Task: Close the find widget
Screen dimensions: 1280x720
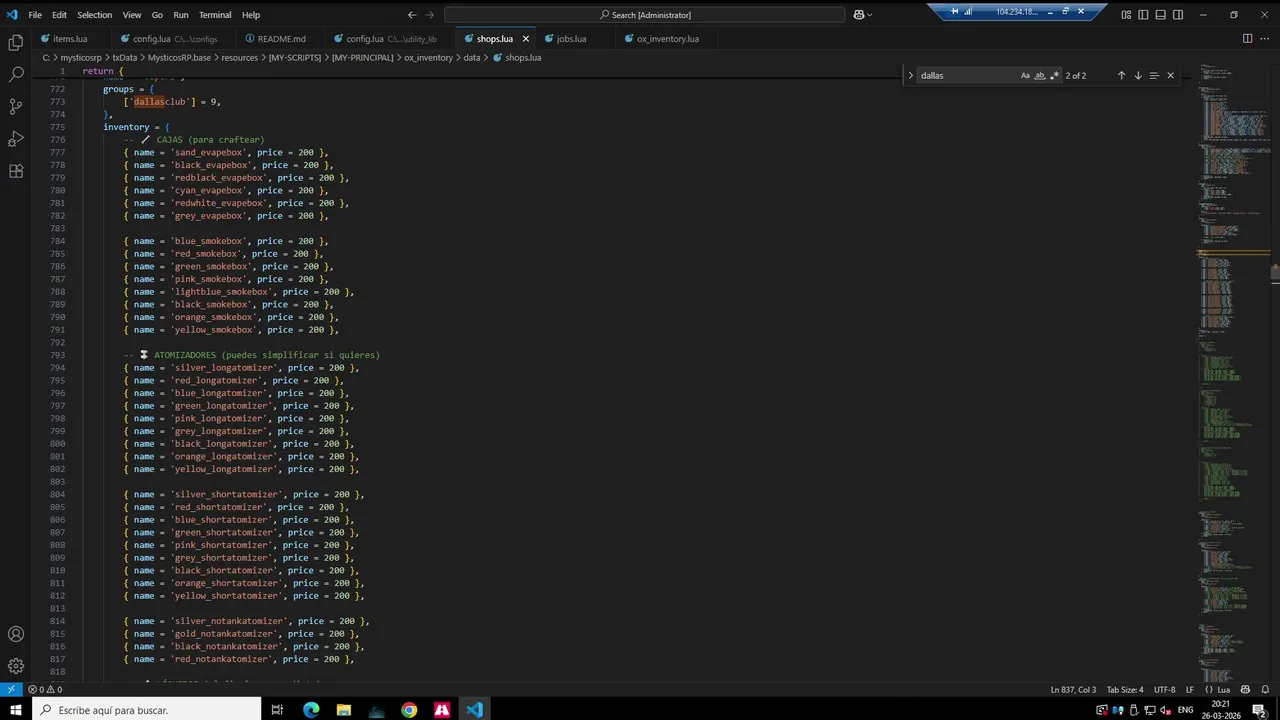Action: click(1170, 75)
